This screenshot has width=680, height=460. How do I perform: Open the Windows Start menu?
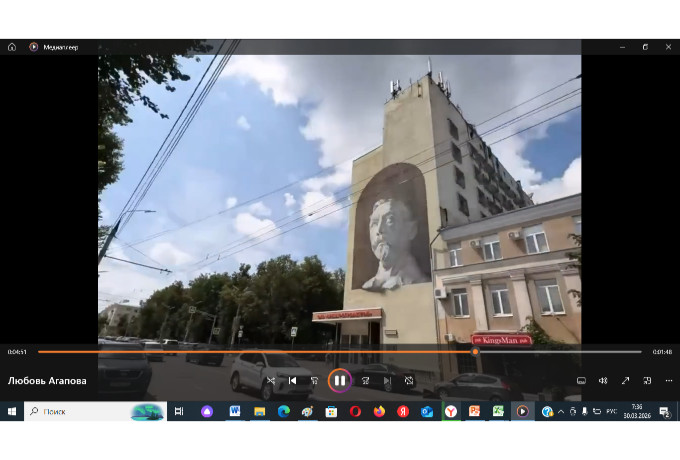12,411
